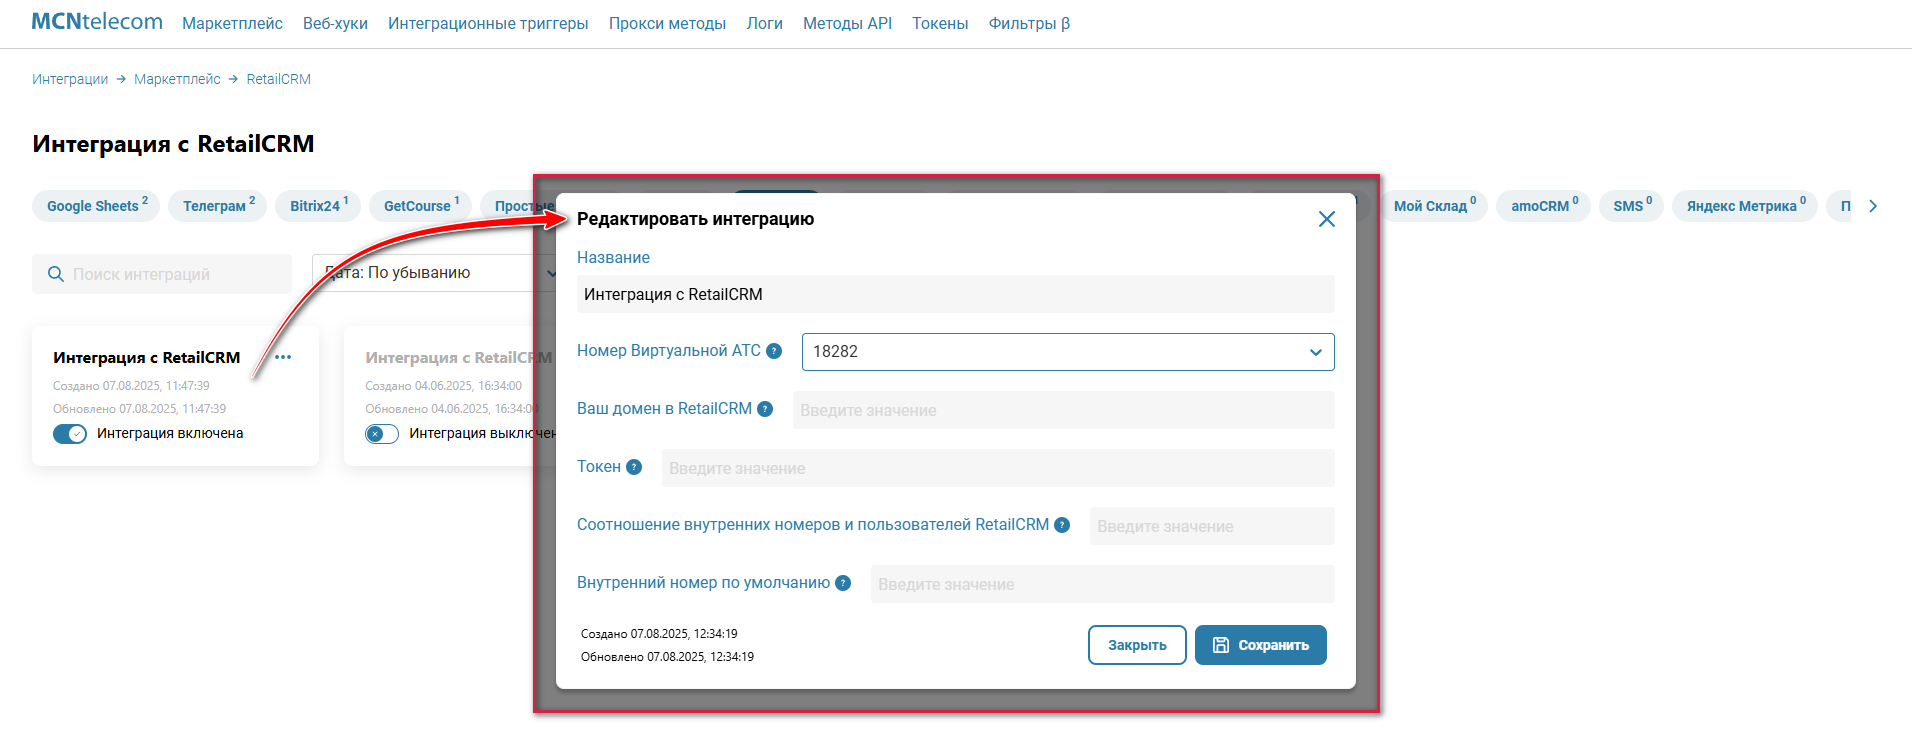Click the Поиск интеграций search field
Screen dimensions: 1912x736
[x=162, y=274]
